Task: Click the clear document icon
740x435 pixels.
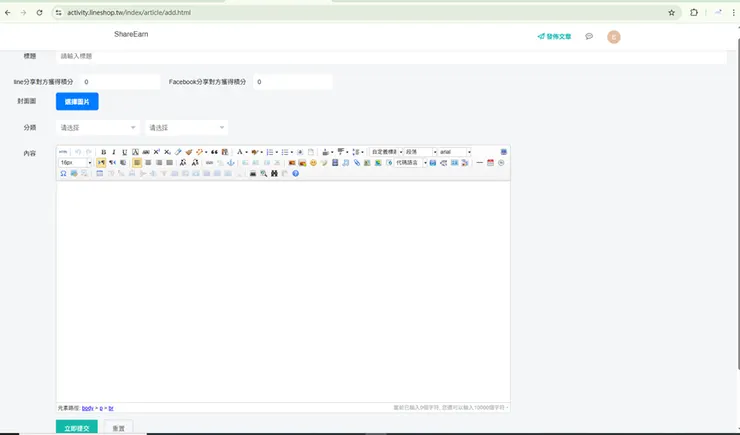Action: pyautogui.click(x=311, y=152)
